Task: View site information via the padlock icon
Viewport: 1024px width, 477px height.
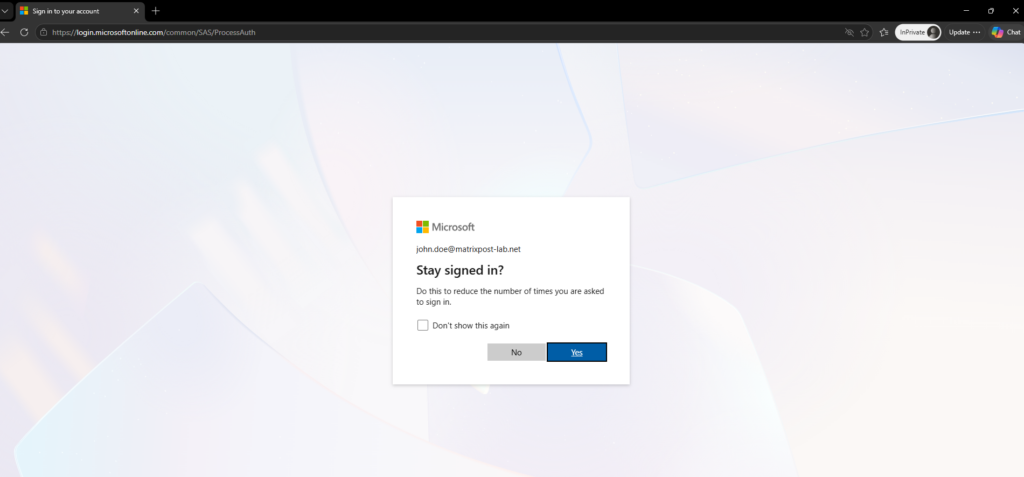Action: [43, 32]
